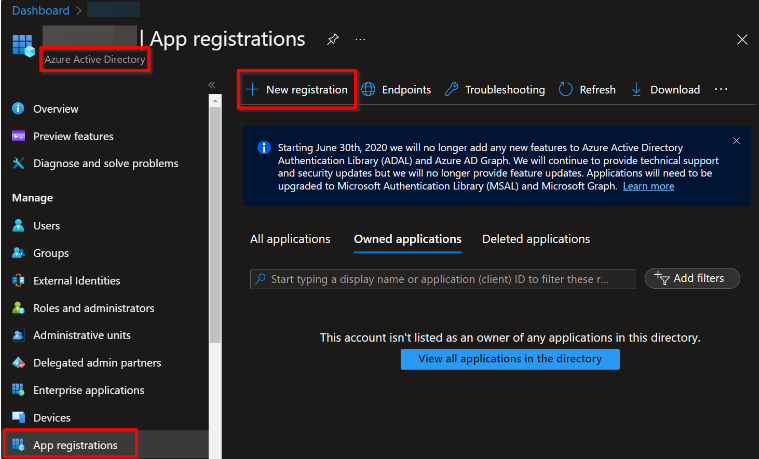Click the sidebar vertical scrollbar thumb
Viewport: 759px width, 459px height.
[x=215, y=225]
